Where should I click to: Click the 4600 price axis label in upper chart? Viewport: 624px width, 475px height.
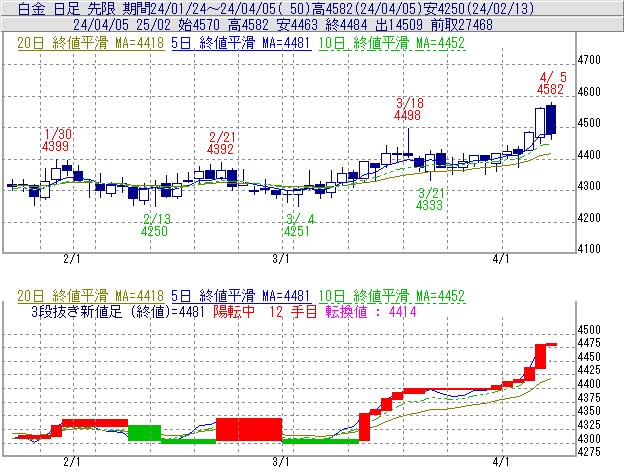589,92
